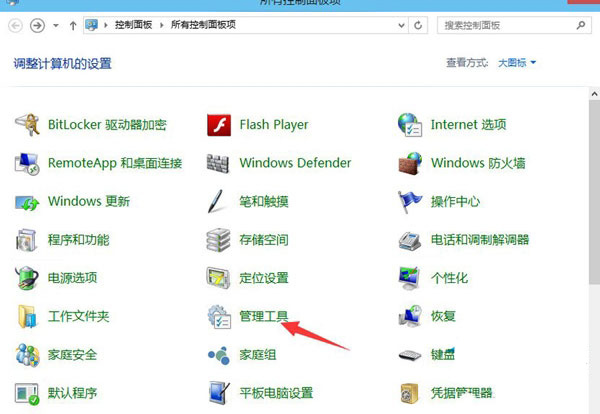This screenshot has width=600, height=414.
Task: Click the 程序和功能 icon
Action: 26,240
